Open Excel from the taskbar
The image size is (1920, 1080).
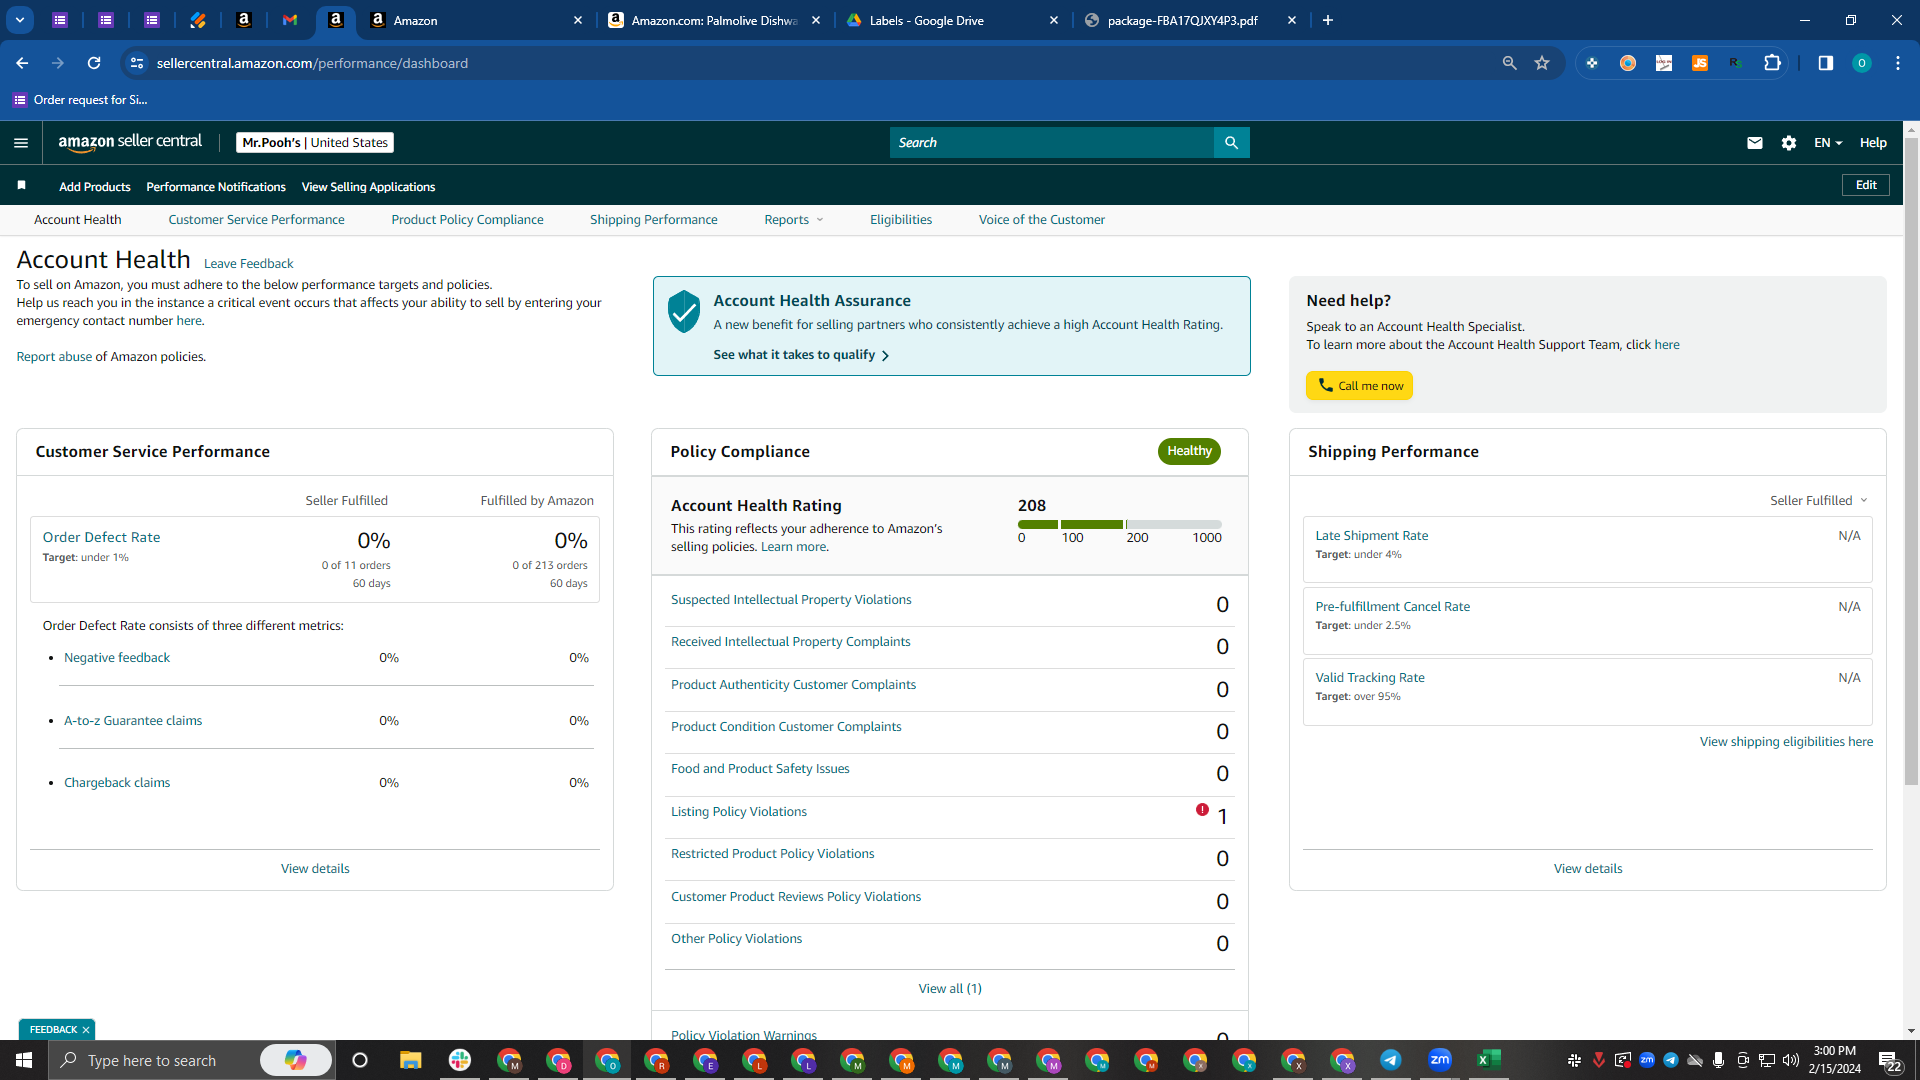point(1489,1060)
